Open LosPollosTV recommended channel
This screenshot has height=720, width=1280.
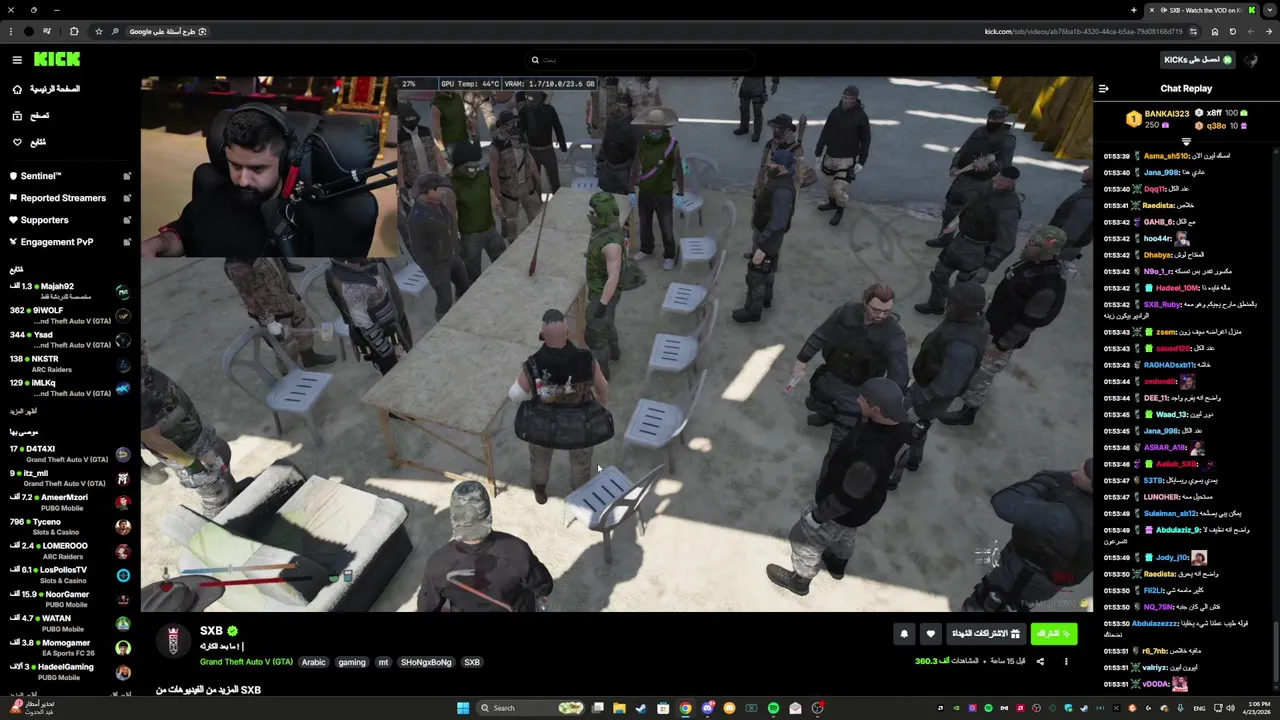coord(69,575)
